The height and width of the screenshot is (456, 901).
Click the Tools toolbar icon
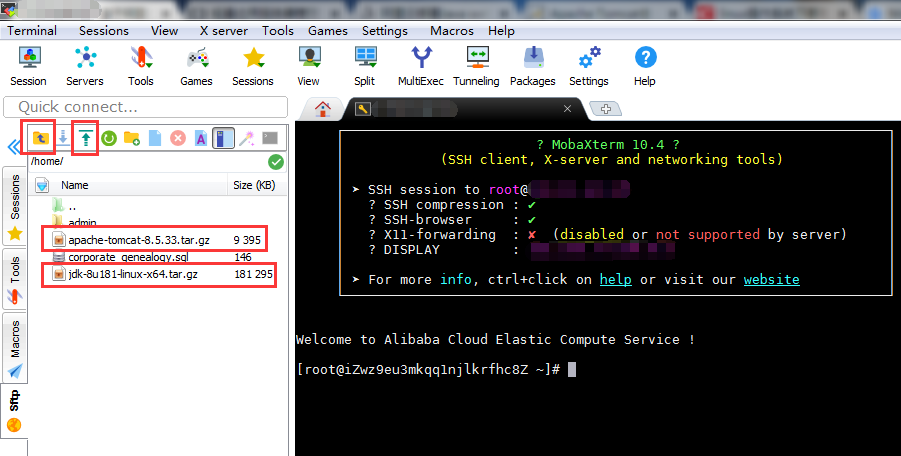tap(141, 67)
